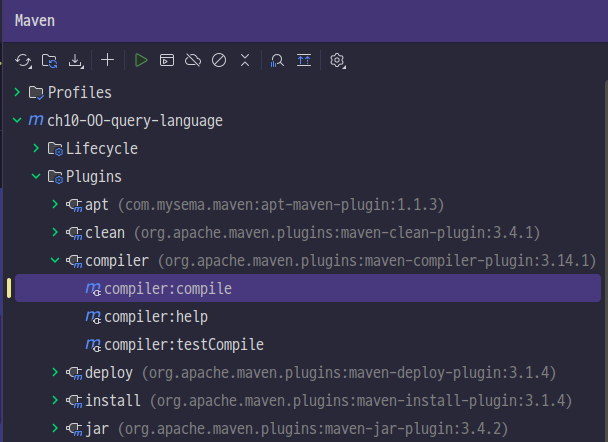608x442 pixels.
Task: Click Show Dependencies diagram icon
Action: (304, 60)
